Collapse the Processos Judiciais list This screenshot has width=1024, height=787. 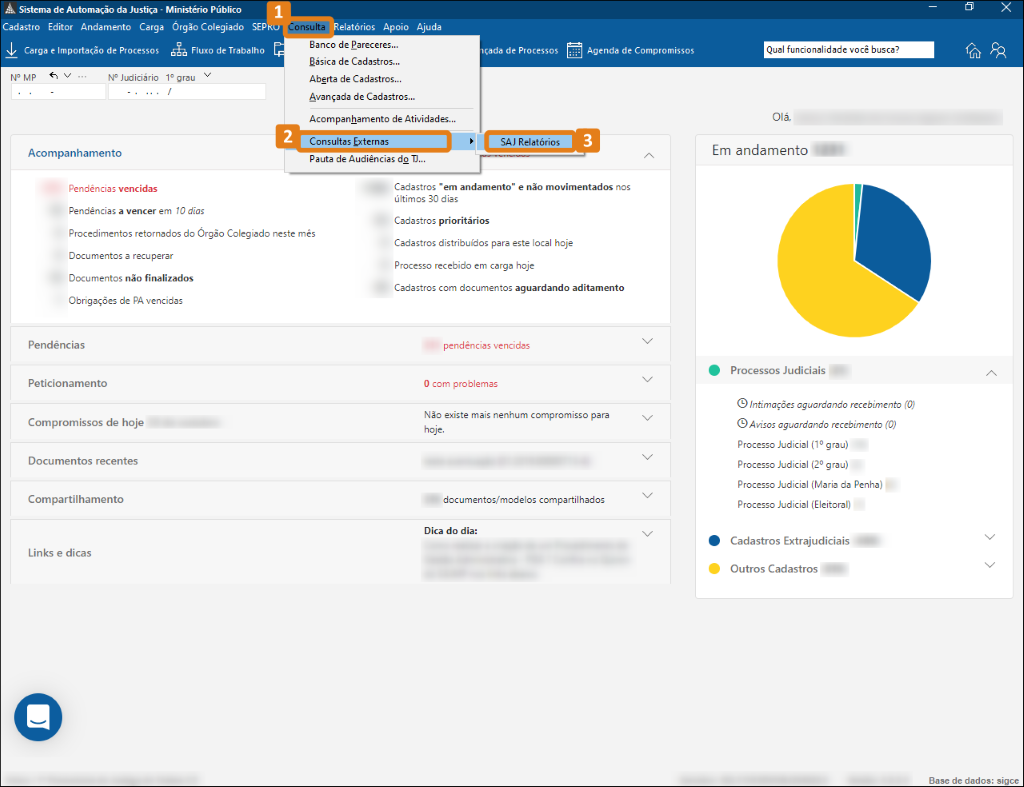991,373
